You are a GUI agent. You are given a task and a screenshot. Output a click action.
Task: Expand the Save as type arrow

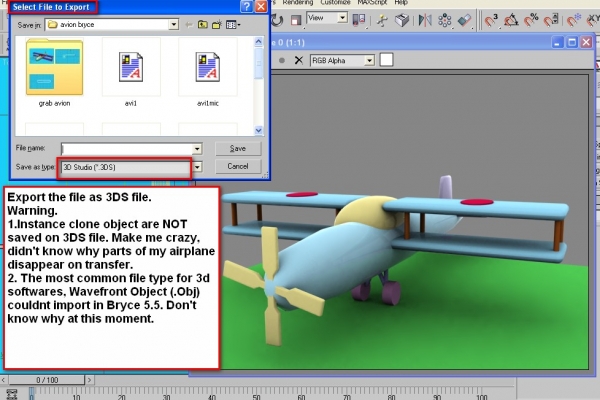(197, 167)
